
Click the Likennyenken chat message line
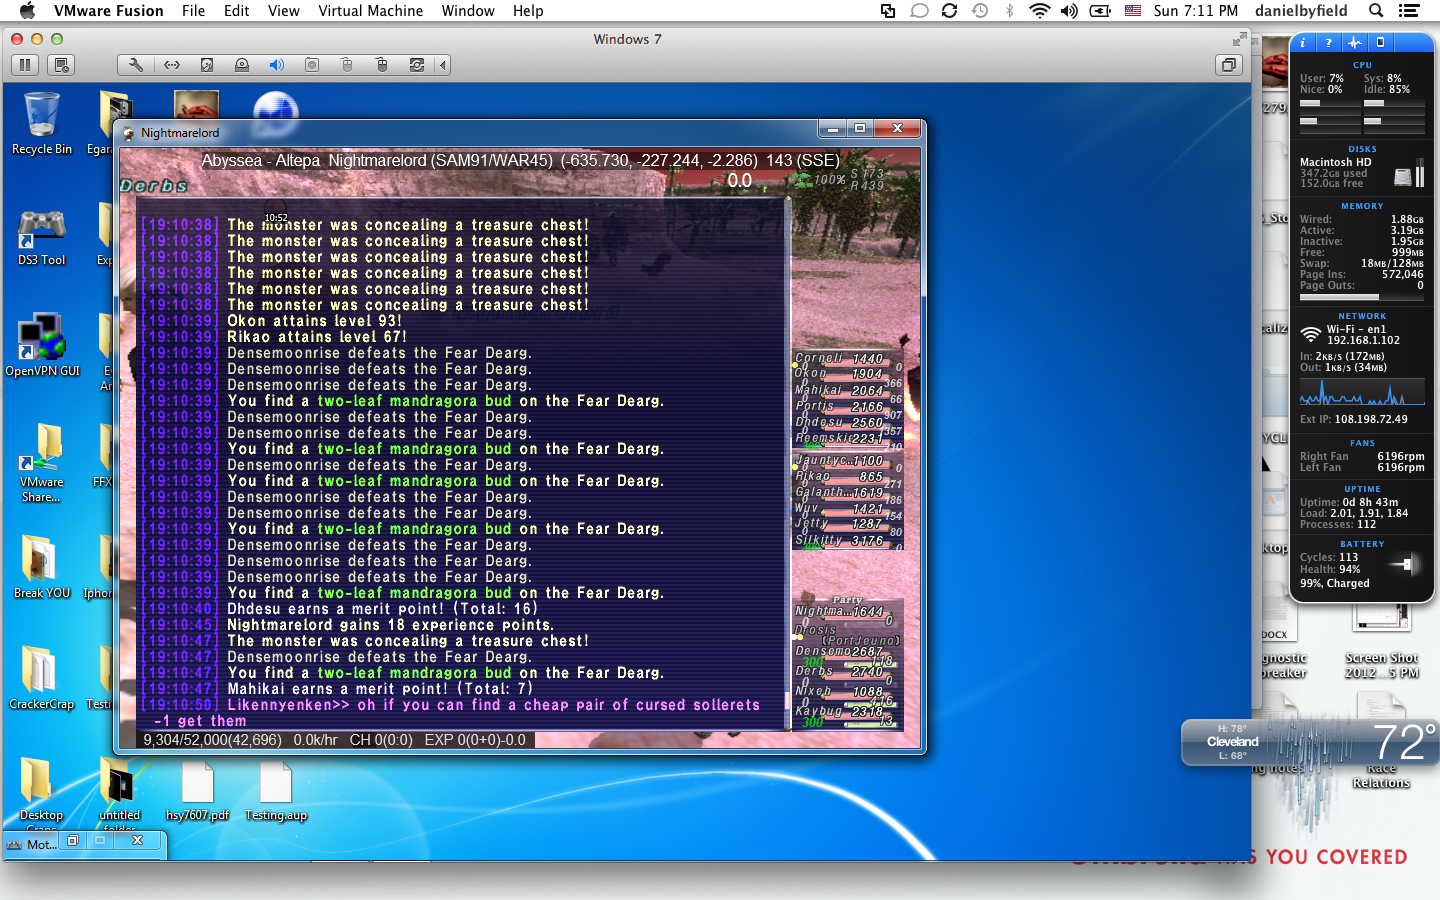(x=451, y=712)
